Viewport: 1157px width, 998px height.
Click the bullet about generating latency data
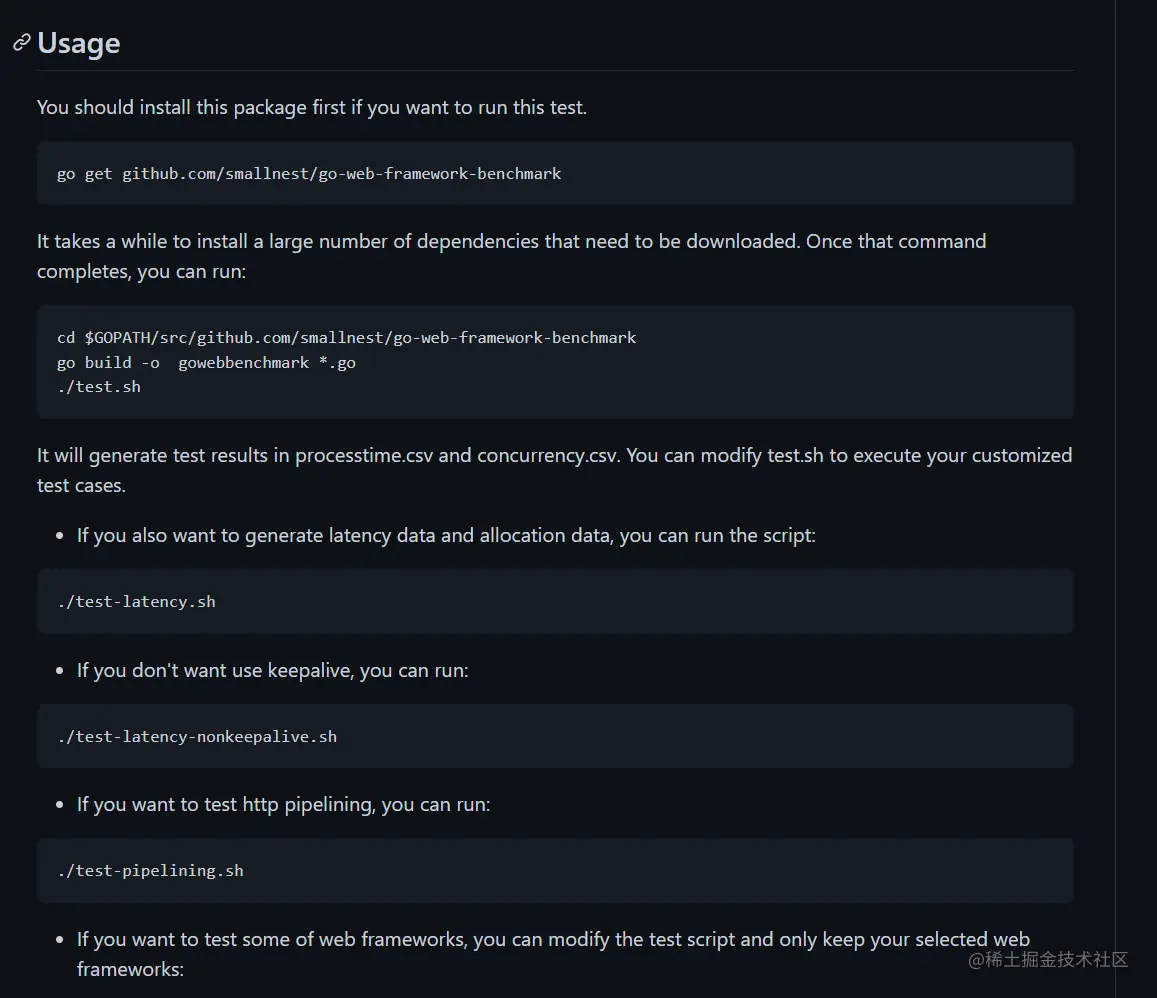pyautogui.click(x=446, y=535)
